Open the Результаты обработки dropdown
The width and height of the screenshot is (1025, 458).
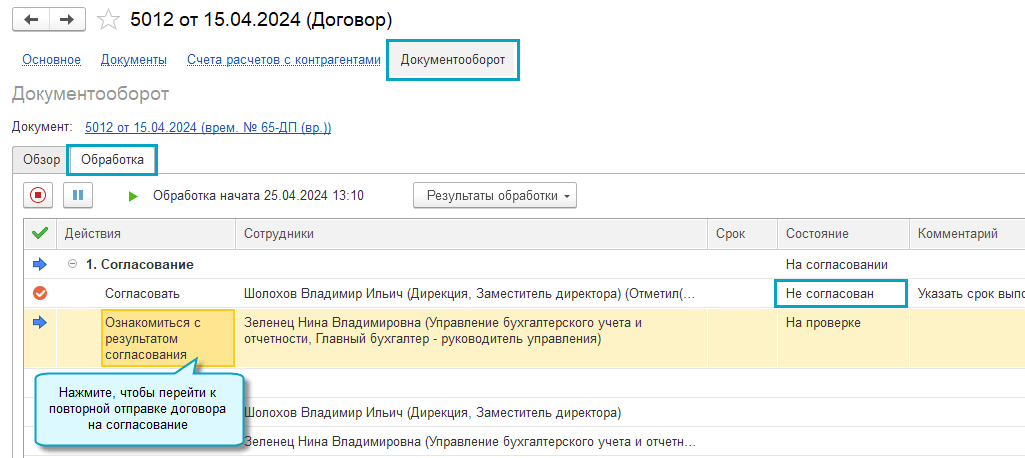pos(494,196)
